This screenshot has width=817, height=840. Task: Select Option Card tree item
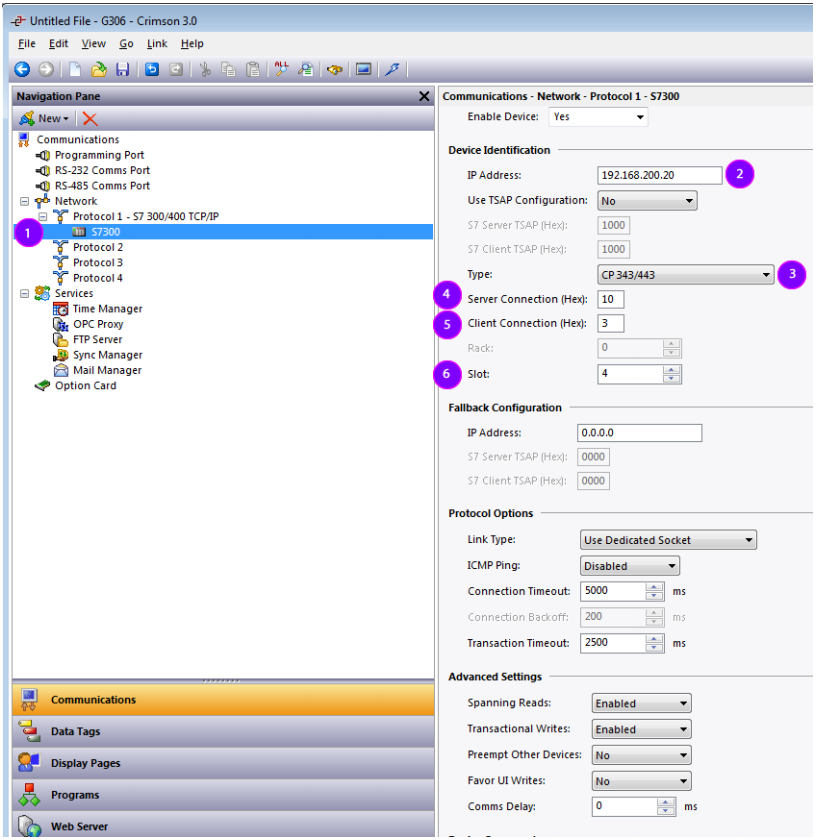(x=85, y=386)
